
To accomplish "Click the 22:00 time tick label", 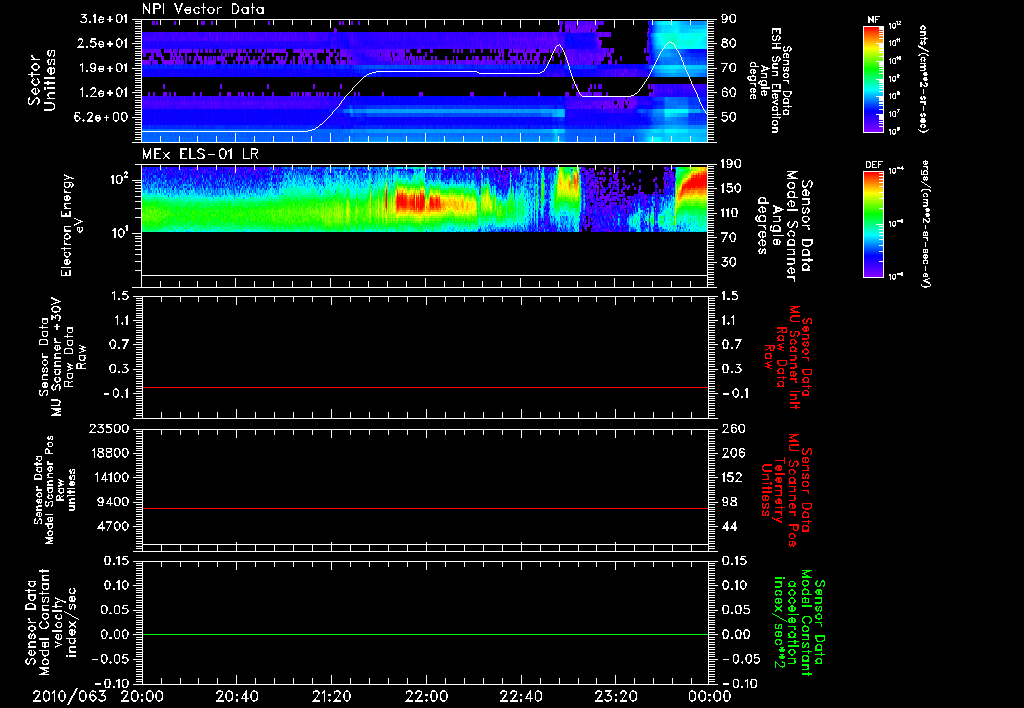I will click(x=425, y=696).
